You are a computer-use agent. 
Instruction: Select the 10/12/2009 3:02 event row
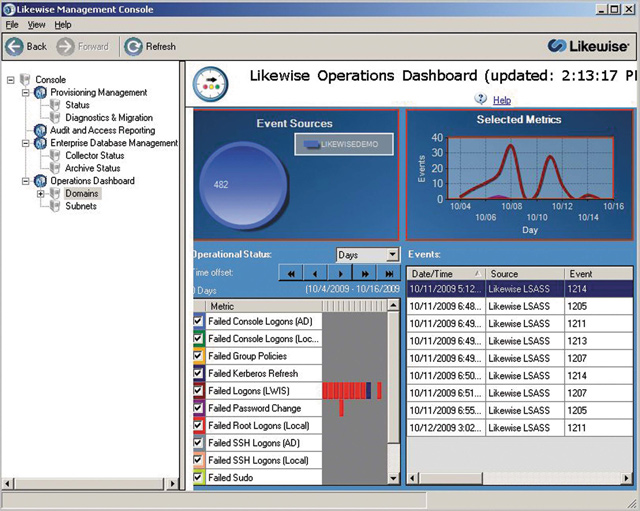coord(519,428)
